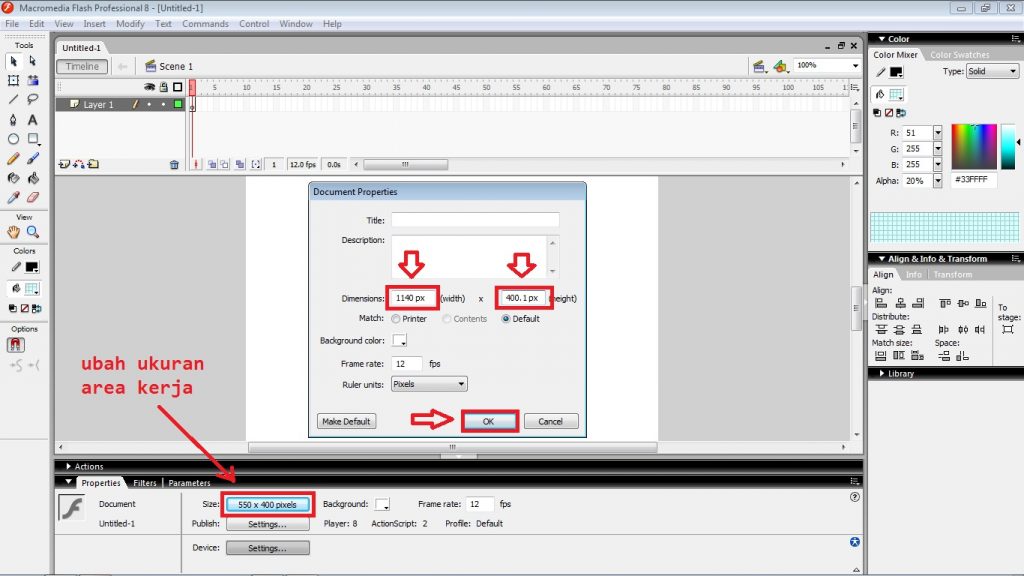Image resolution: width=1024 pixels, height=576 pixels.
Task: Open the Insert menu
Action: point(94,24)
